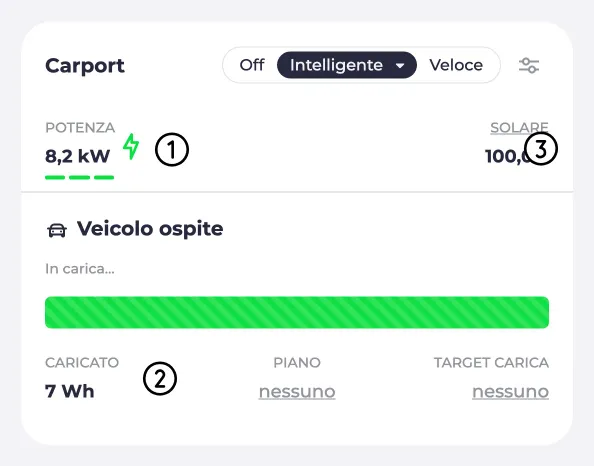
Task: Click the circled number 1 marker
Action: pyautogui.click(x=172, y=149)
